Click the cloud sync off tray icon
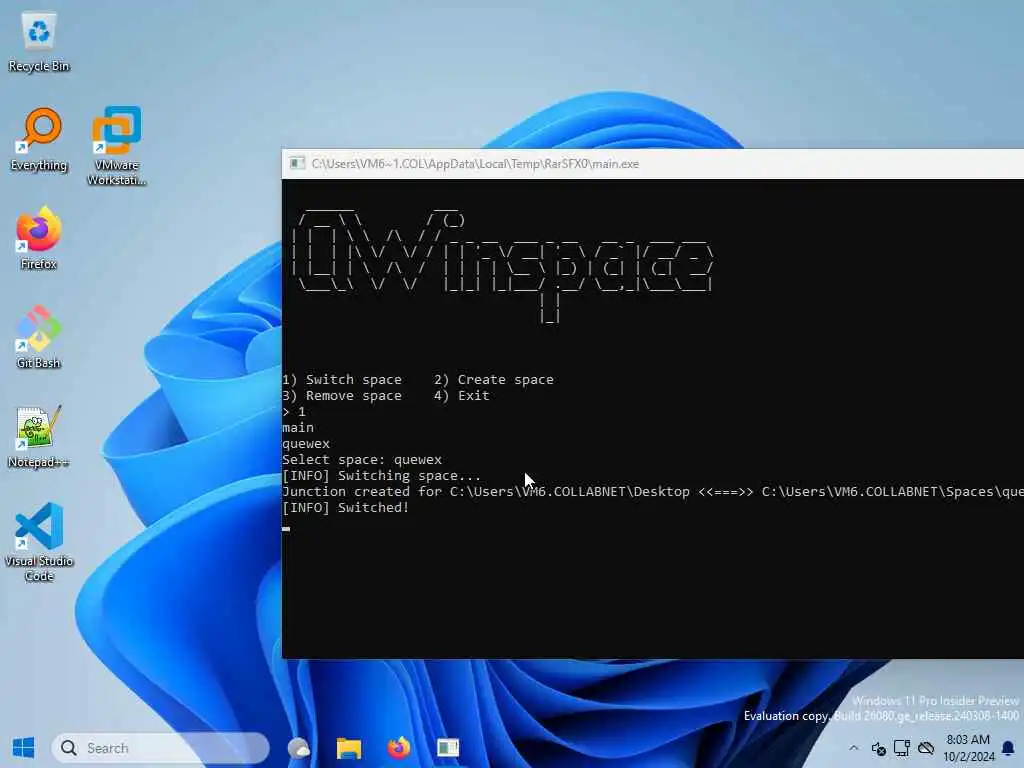 coord(925,748)
